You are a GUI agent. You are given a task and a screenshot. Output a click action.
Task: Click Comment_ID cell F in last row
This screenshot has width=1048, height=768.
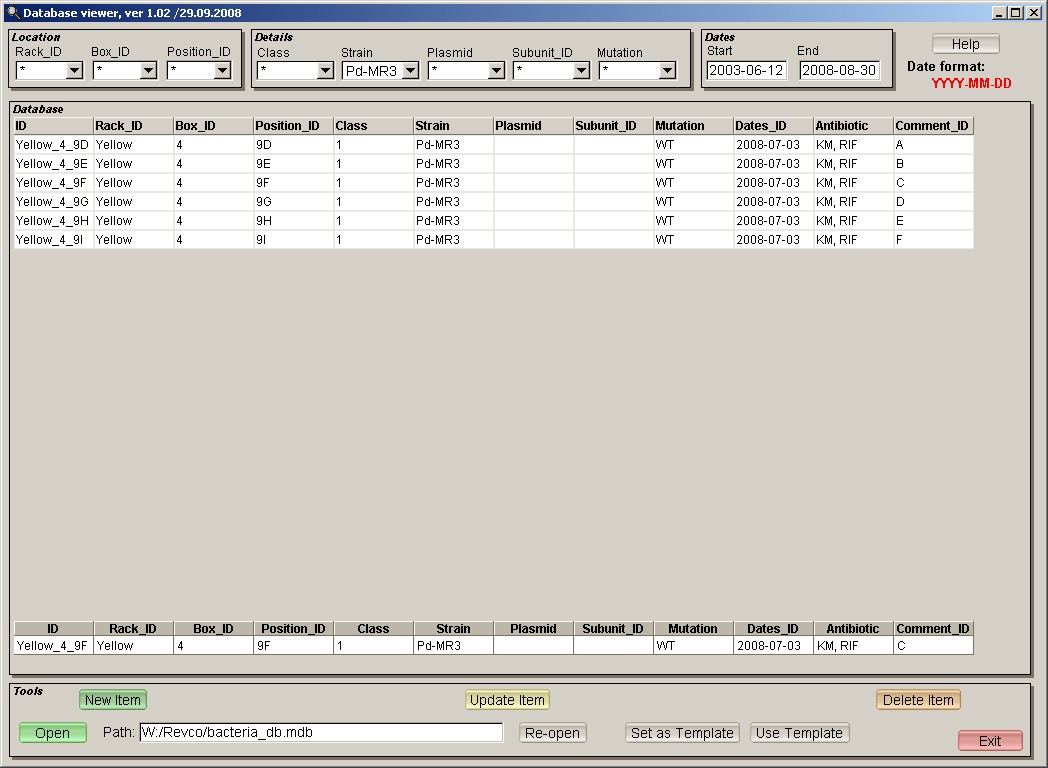pyautogui.click(x=933, y=239)
